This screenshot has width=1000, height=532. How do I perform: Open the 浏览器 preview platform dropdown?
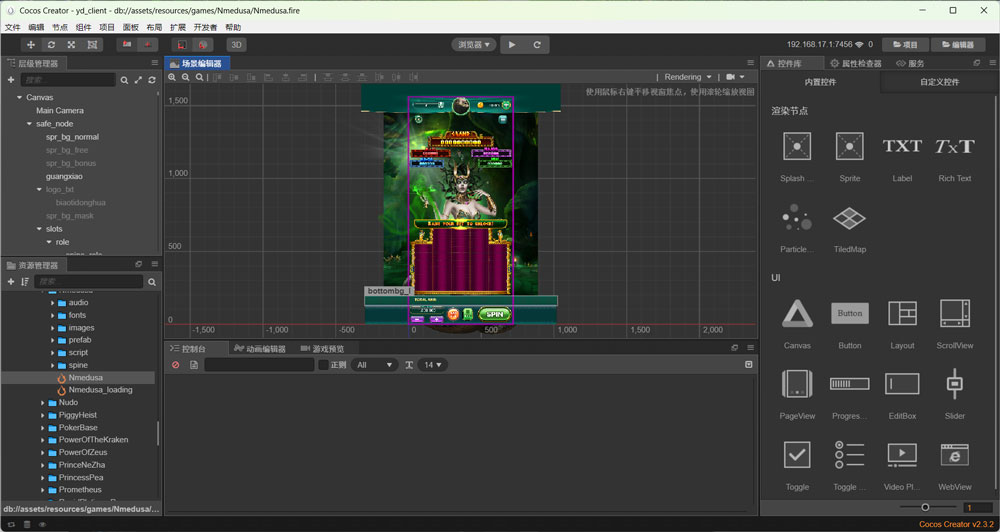coord(474,45)
